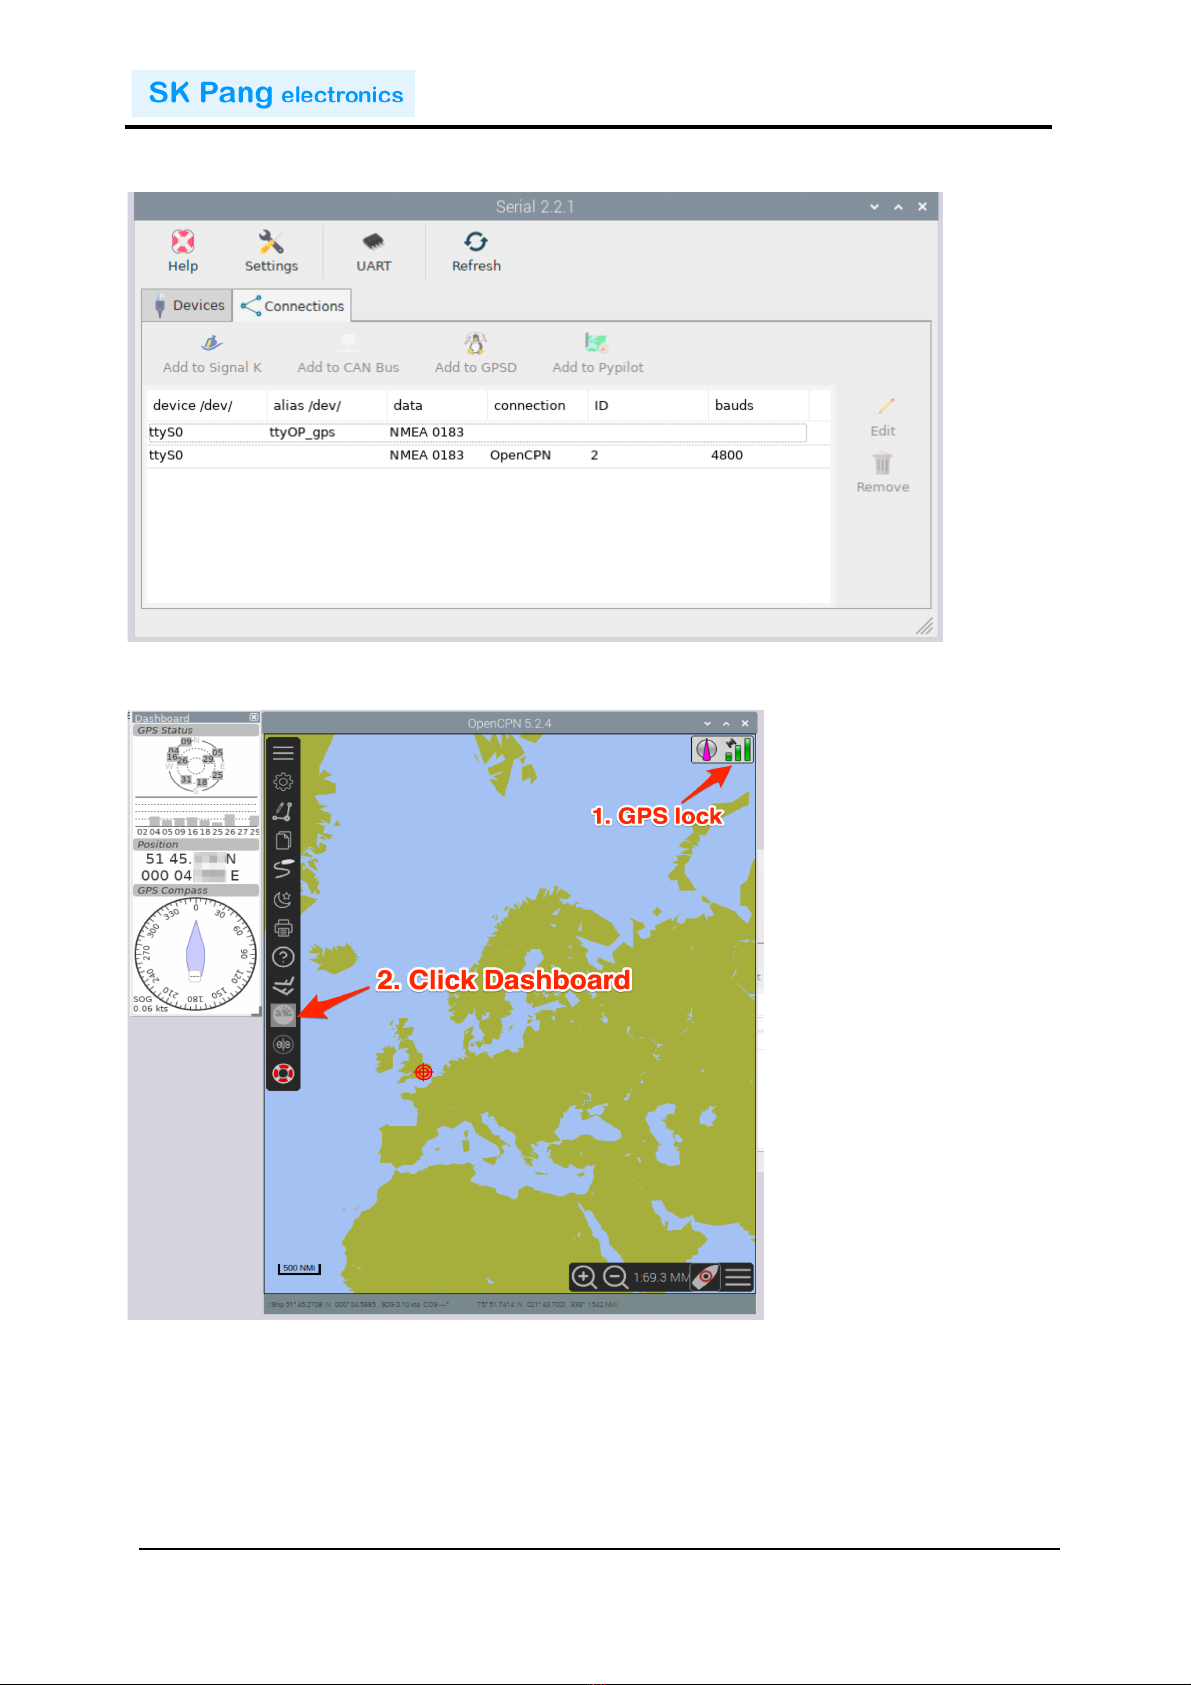Click own-ship red target marker on map

423,1072
